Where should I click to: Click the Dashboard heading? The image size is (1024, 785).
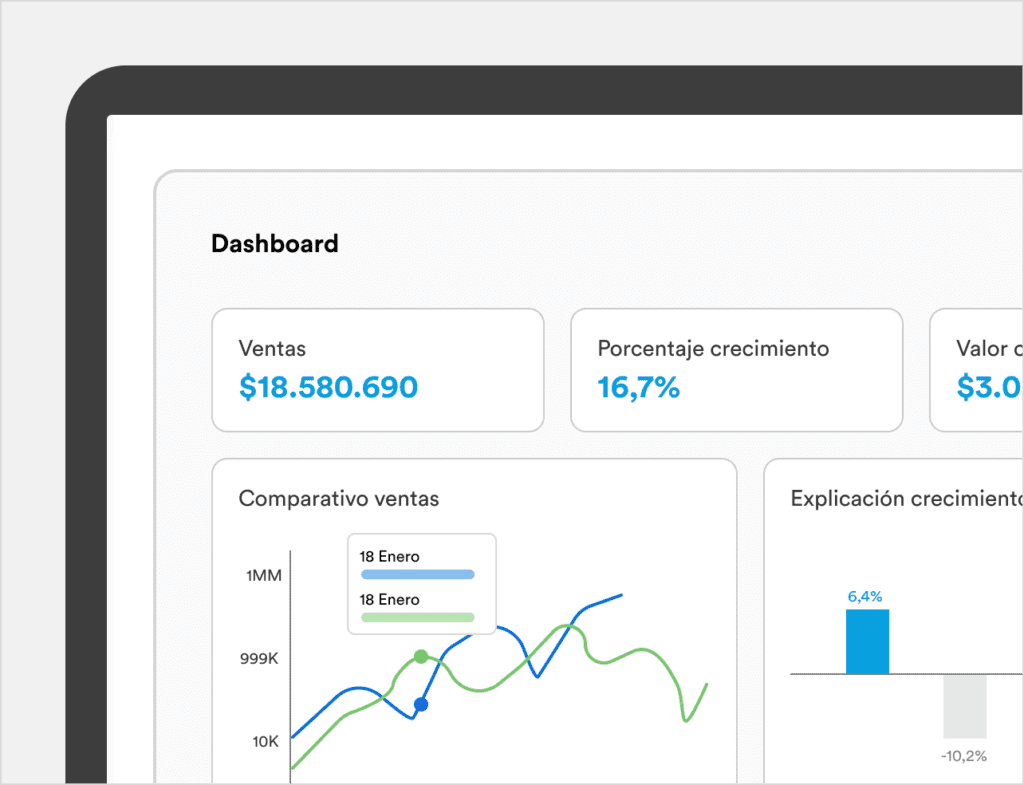274,243
